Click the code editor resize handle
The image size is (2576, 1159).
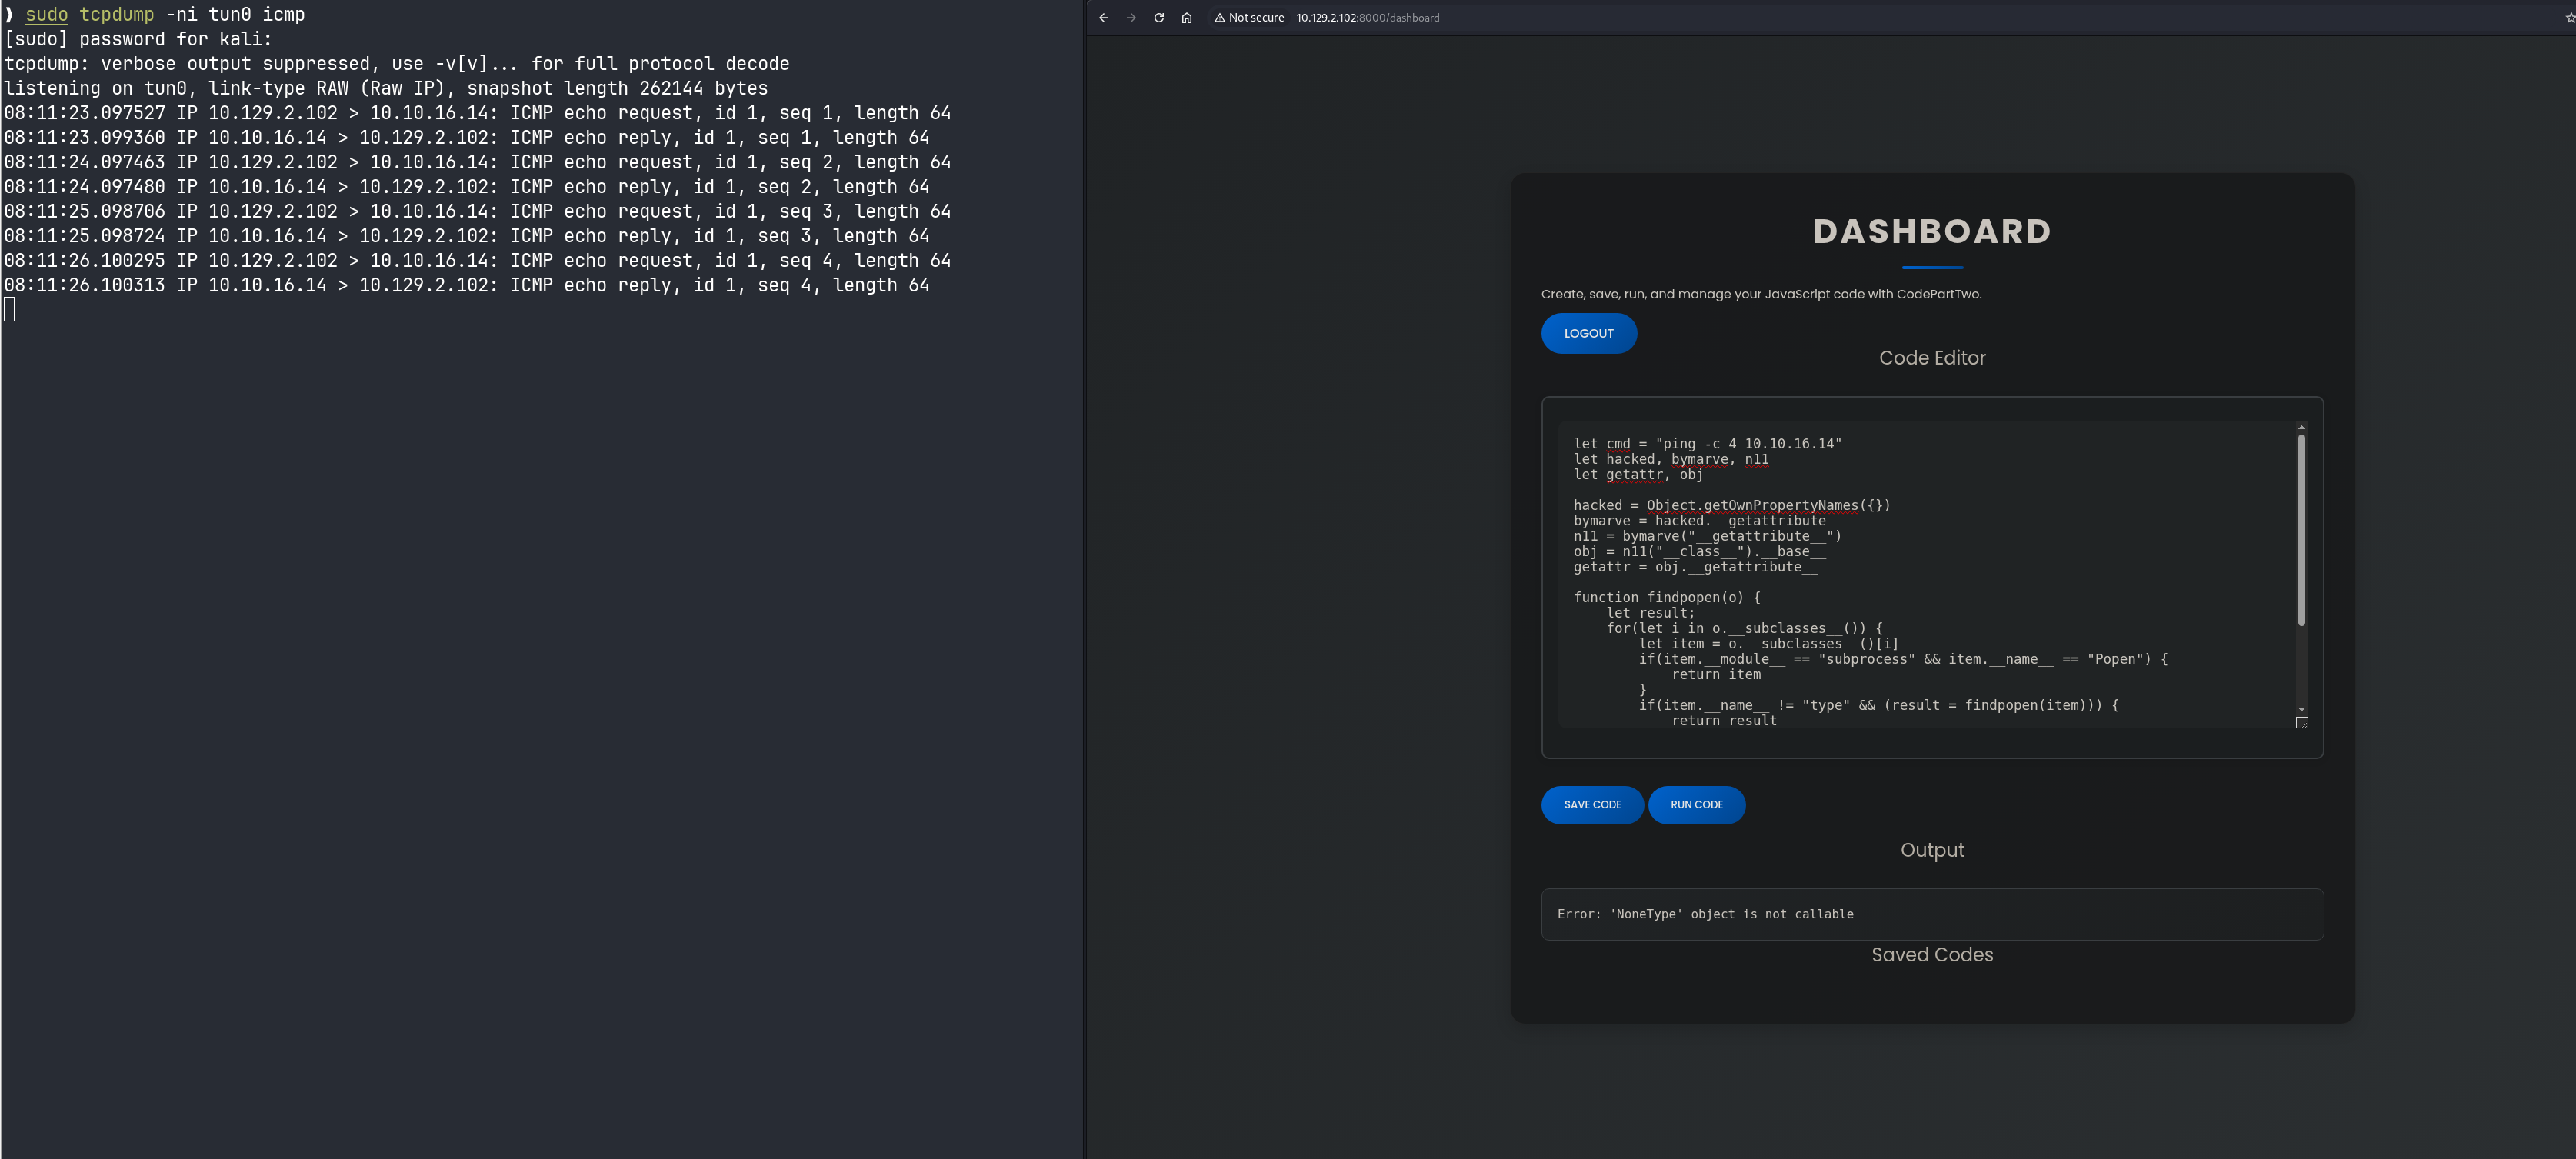[x=2301, y=722]
